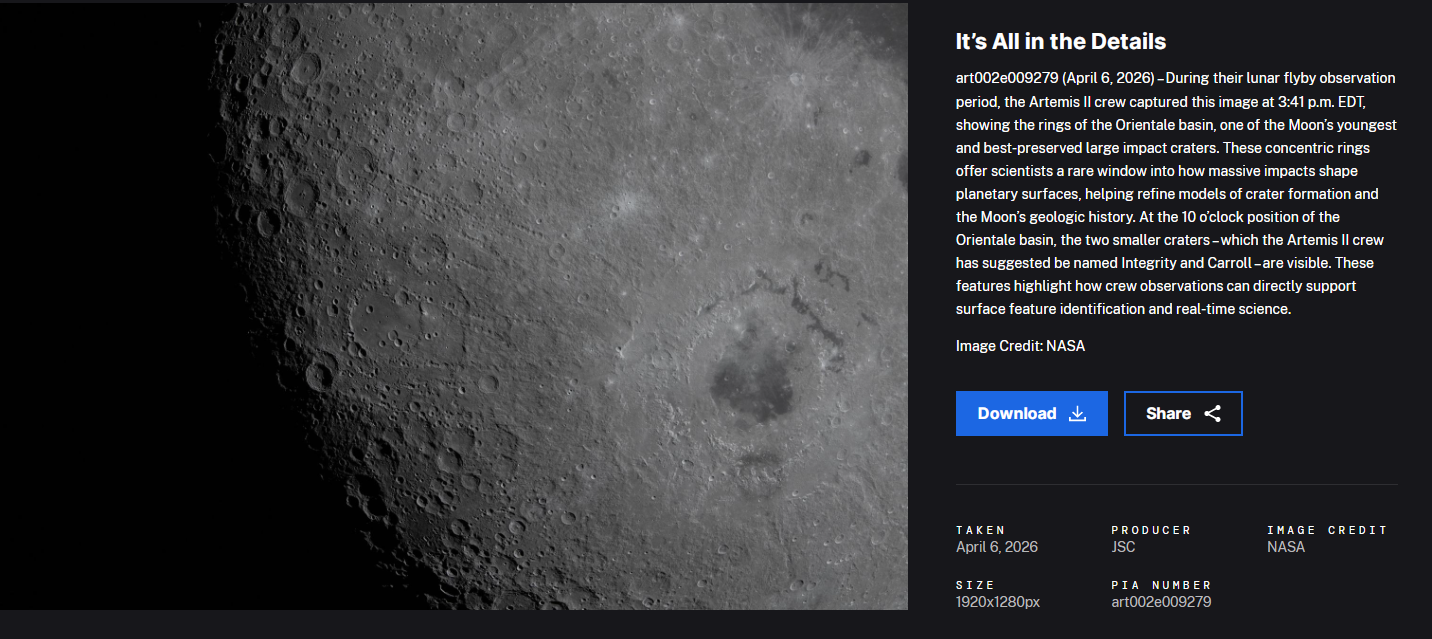The width and height of the screenshot is (1432, 639).
Task: Click the SIZE metadata label
Action: (x=975, y=585)
